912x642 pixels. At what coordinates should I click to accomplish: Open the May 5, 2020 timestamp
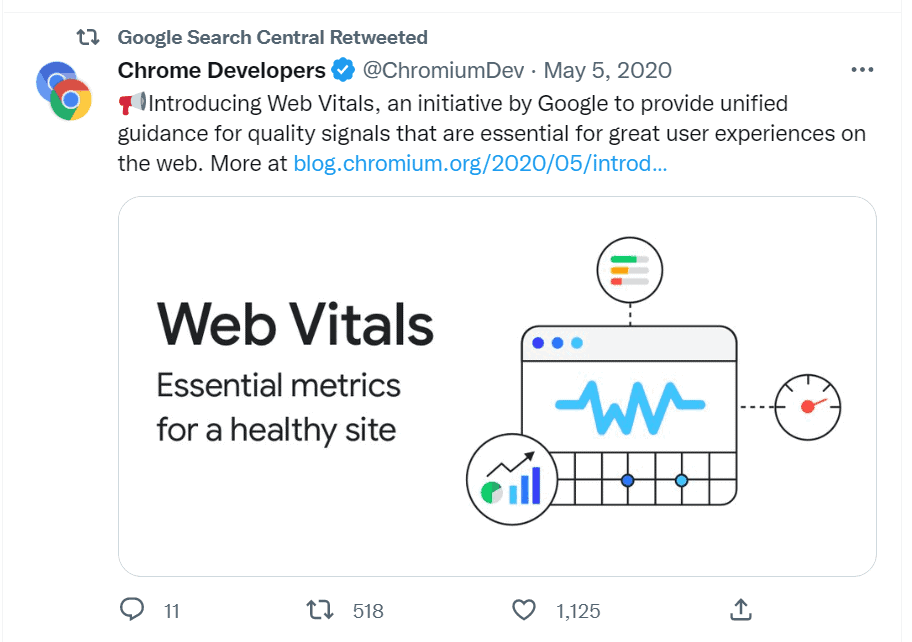(x=608, y=70)
